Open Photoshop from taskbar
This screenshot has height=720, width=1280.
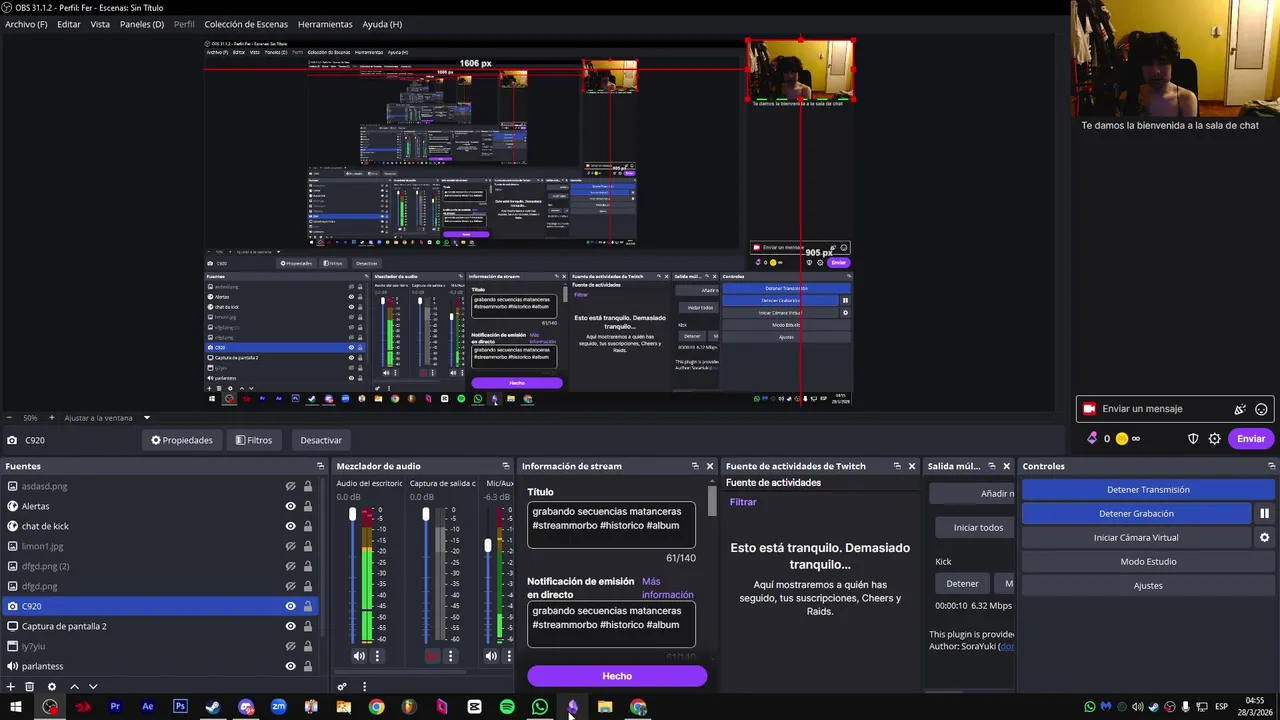tap(180, 707)
